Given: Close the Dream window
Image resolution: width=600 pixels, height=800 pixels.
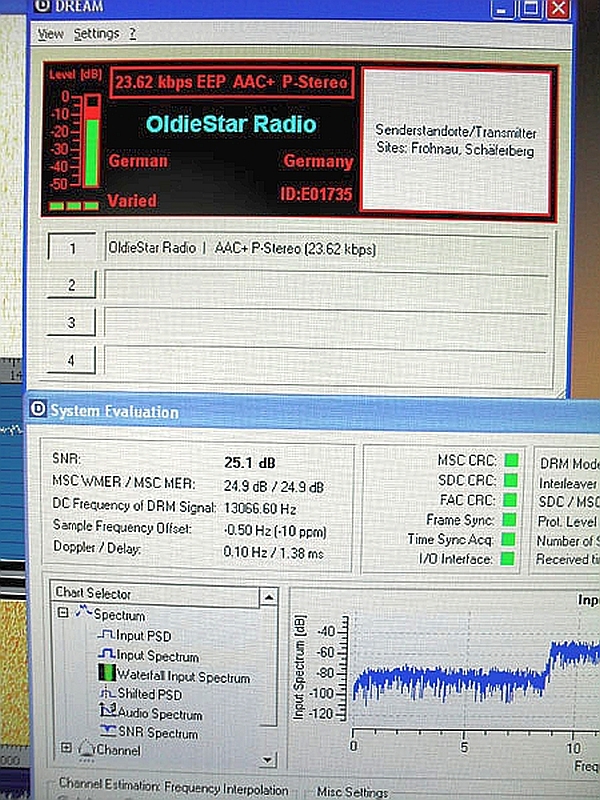Looking at the screenshot, I should (x=558, y=9).
